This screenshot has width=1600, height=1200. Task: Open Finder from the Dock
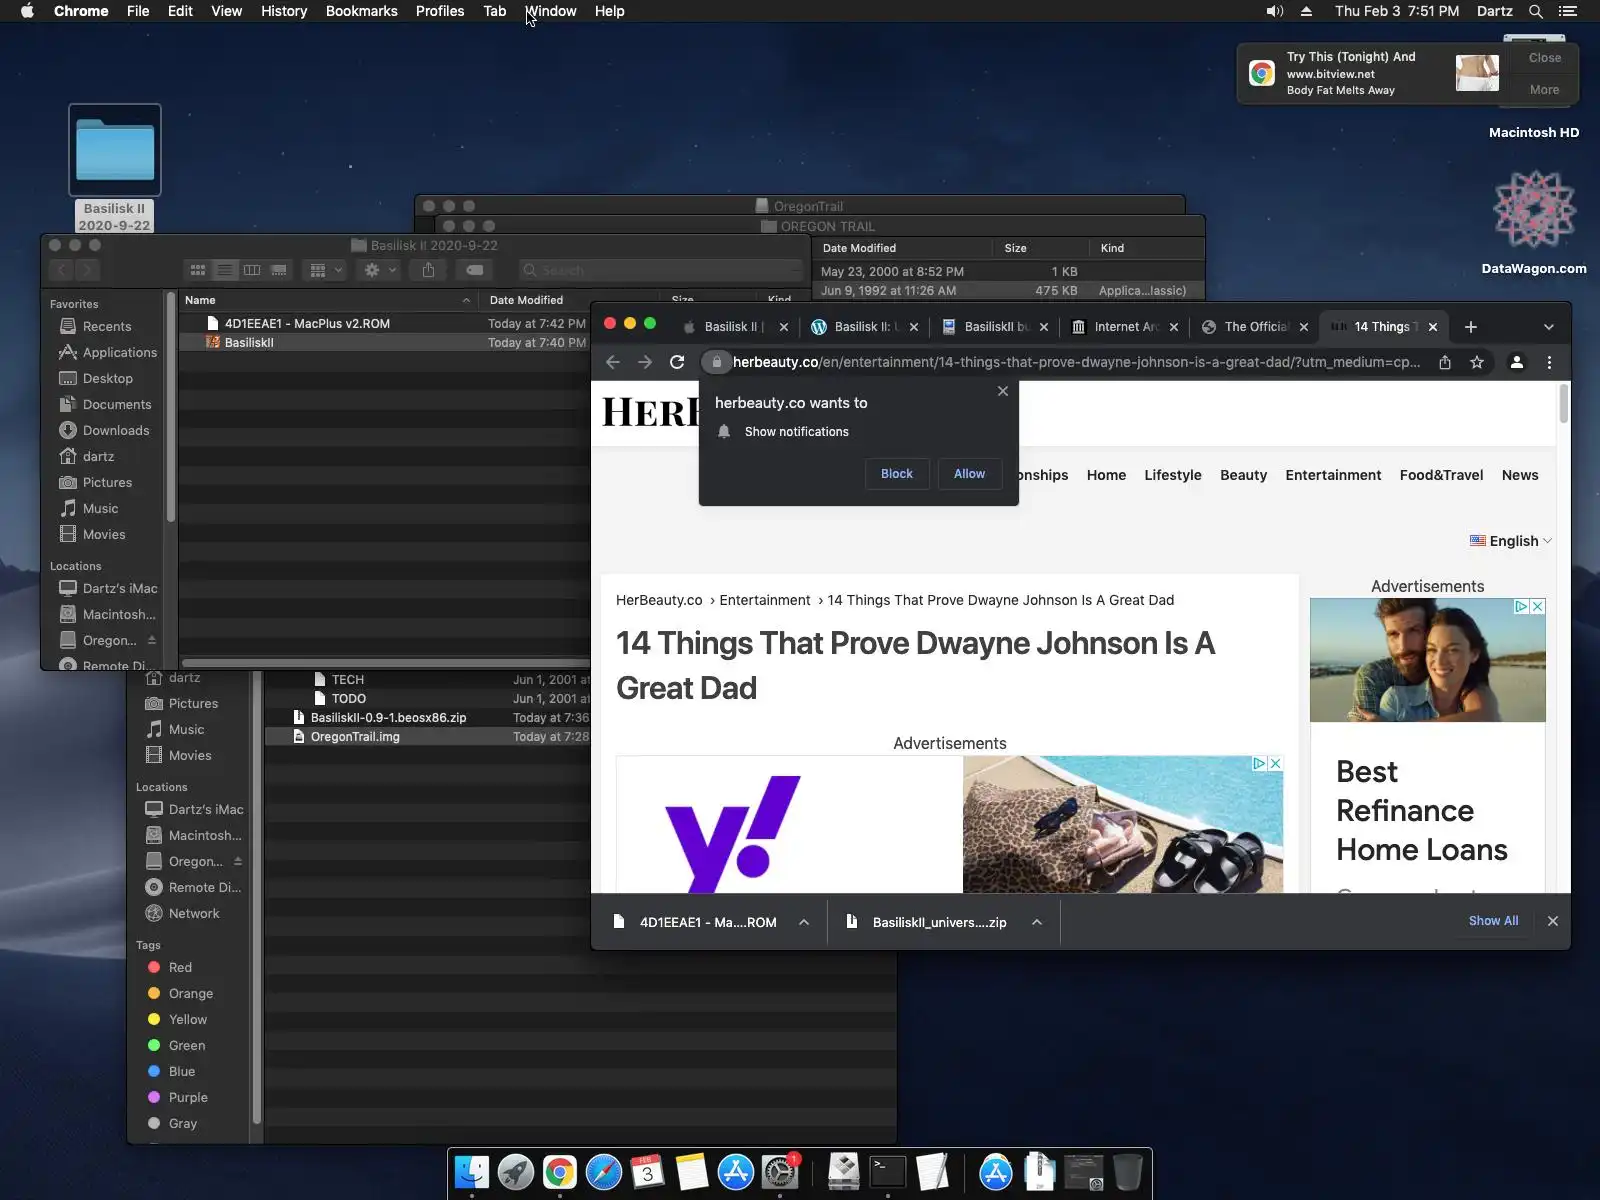[472, 1172]
